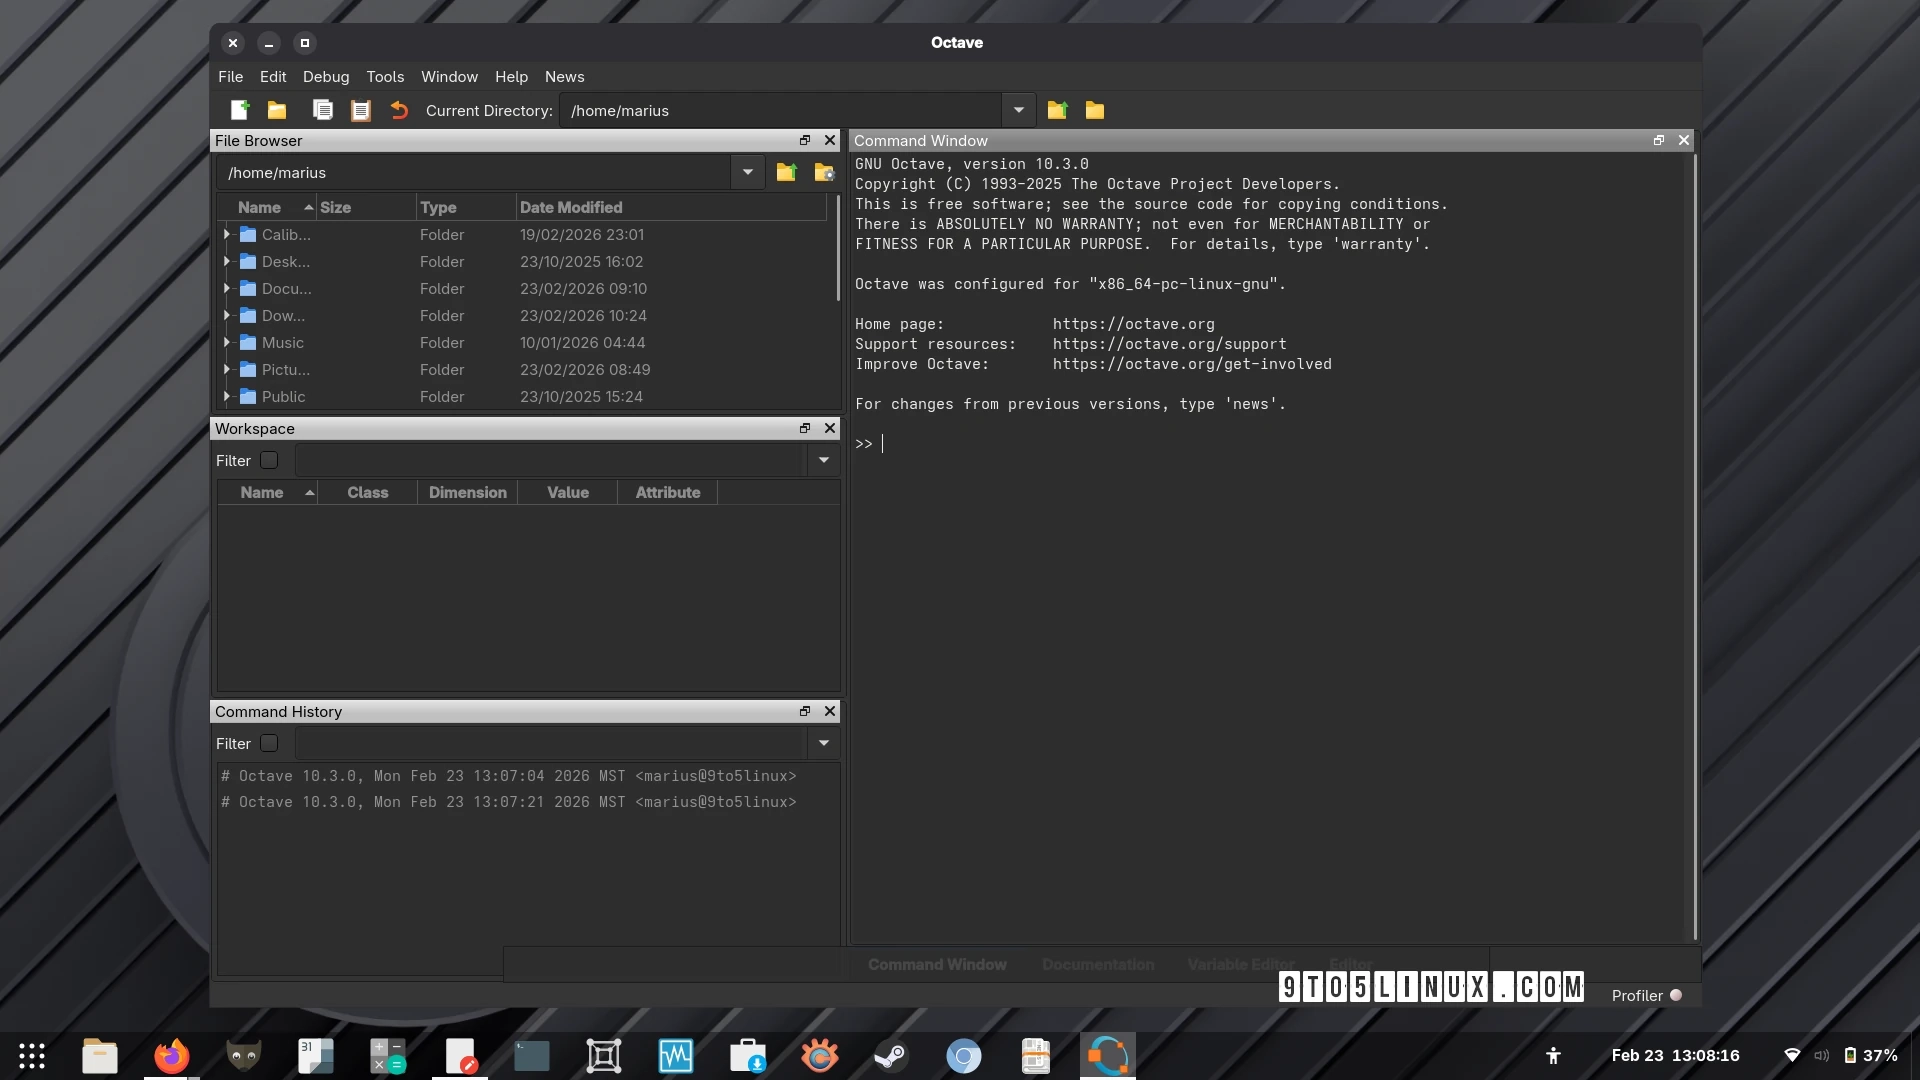Image resolution: width=1920 pixels, height=1080 pixels.
Task: Go one directory up in File Browser
Action: [x=786, y=172]
